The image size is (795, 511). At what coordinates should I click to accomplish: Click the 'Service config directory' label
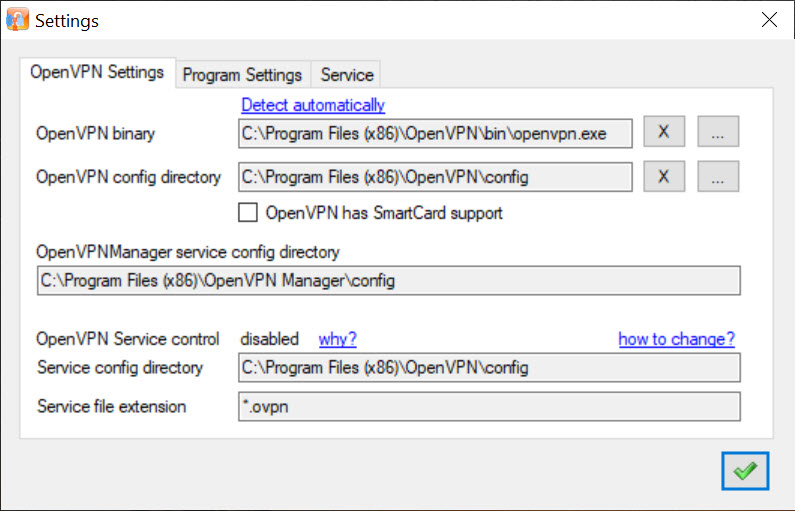(120, 368)
